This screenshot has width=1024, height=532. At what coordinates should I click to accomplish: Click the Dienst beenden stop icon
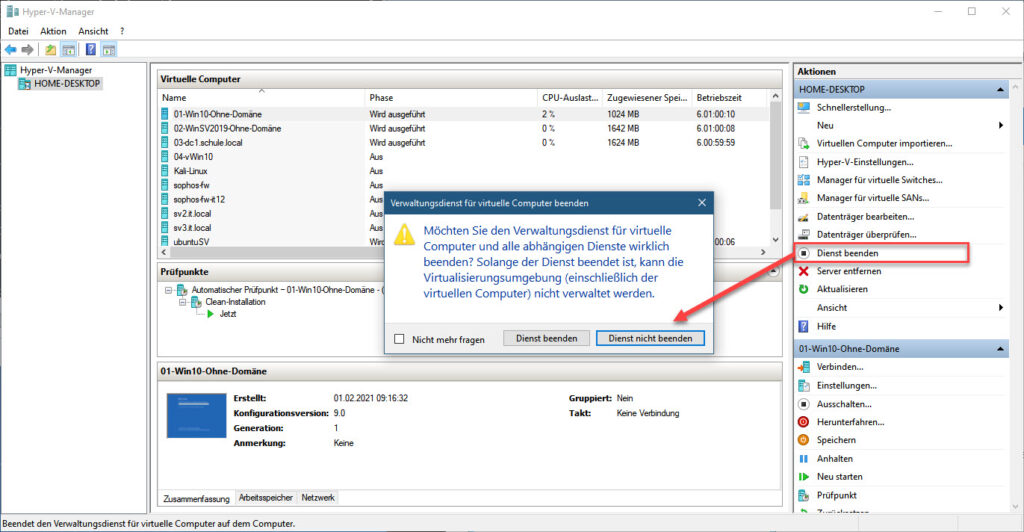804,253
